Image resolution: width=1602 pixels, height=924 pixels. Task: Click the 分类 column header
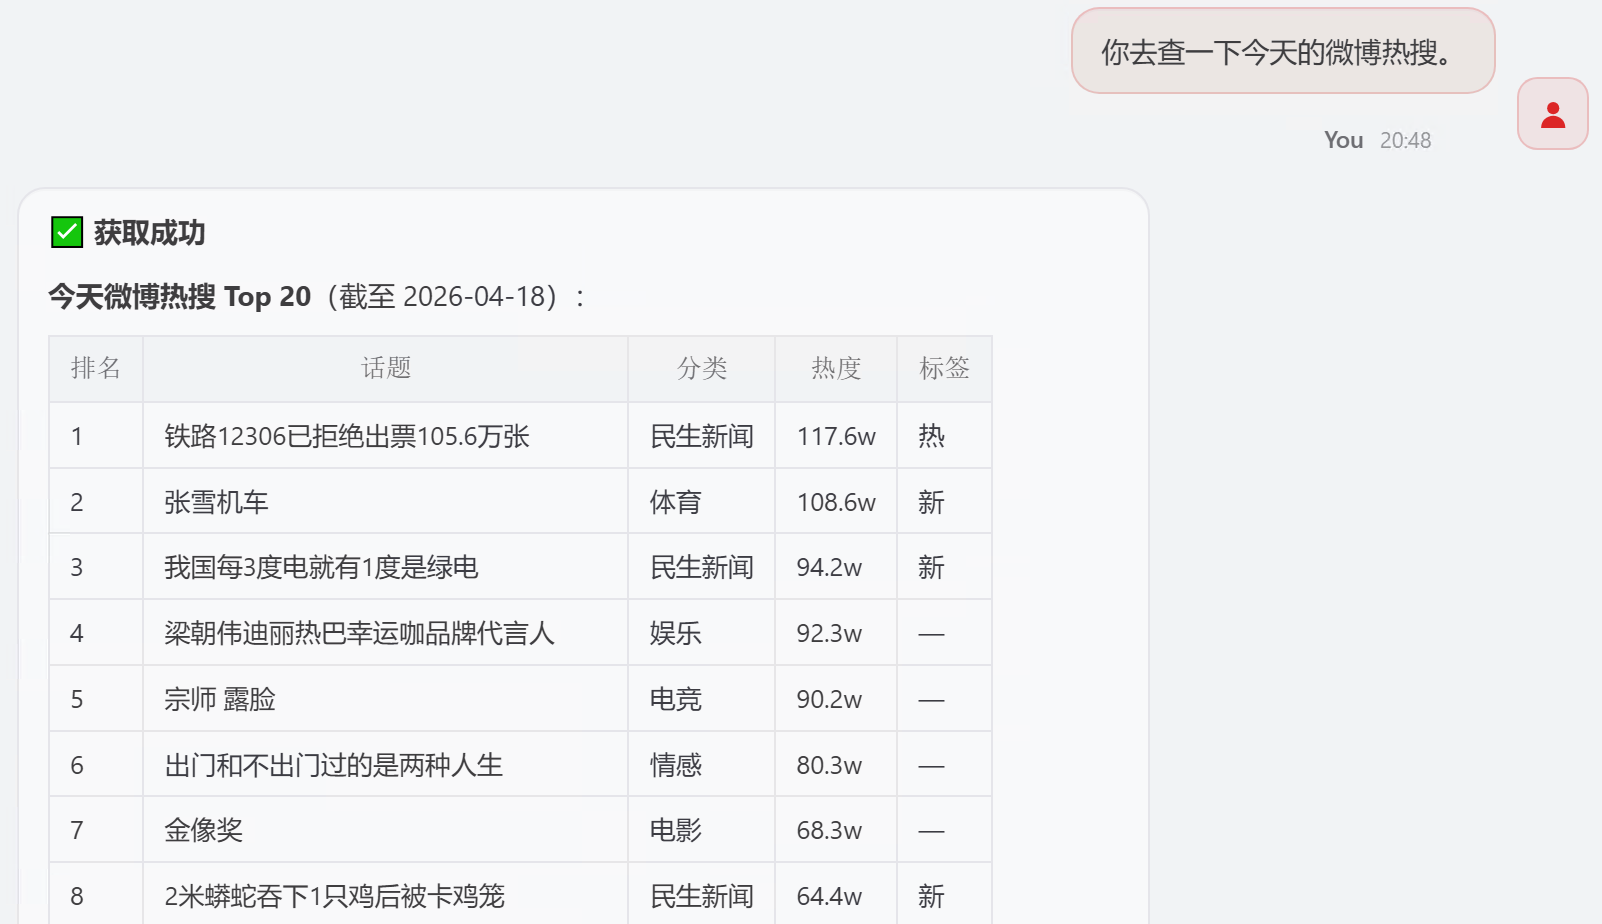click(x=702, y=368)
